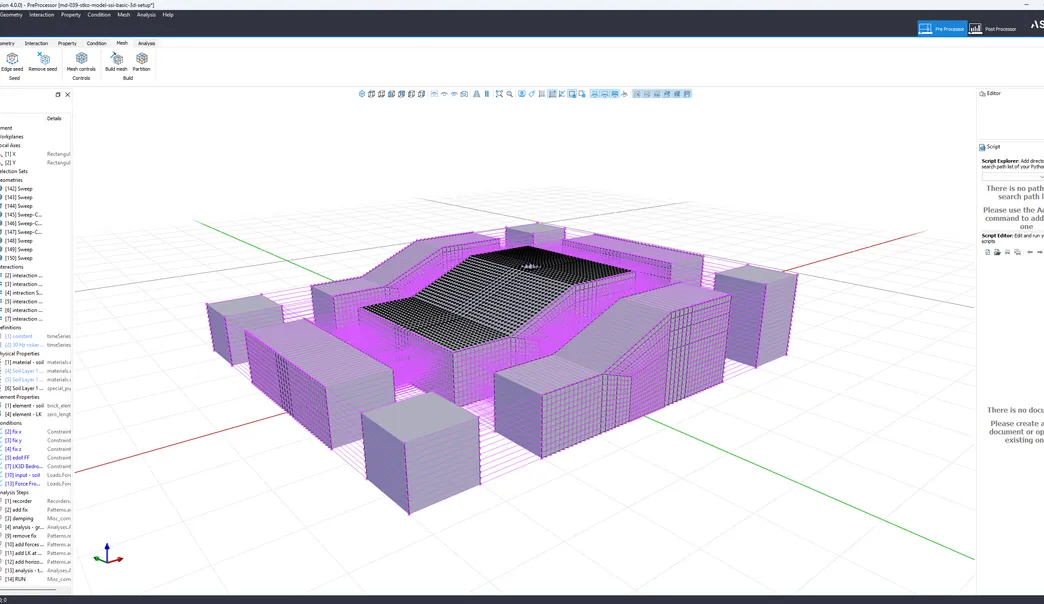Image resolution: width=1044 pixels, height=604 pixels.
Task: Select the [2] fix x condition
Action: tap(13, 432)
